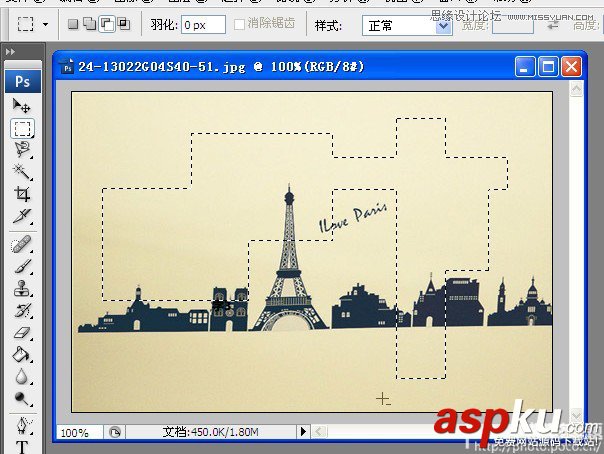Select the Type tool
Screen dimensions: 604x454
tap(22, 447)
